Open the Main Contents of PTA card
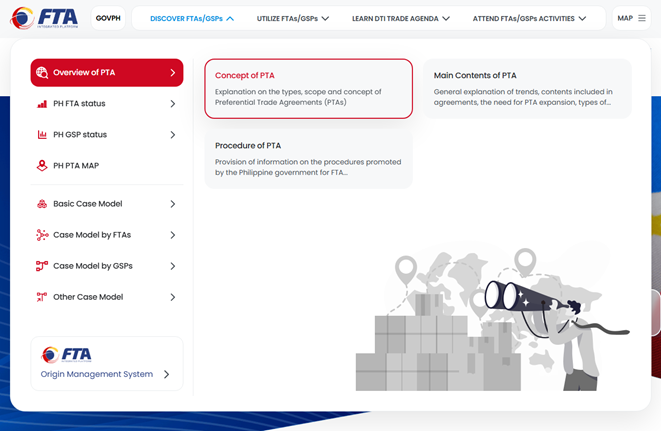The width and height of the screenshot is (661, 431). [x=526, y=88]
